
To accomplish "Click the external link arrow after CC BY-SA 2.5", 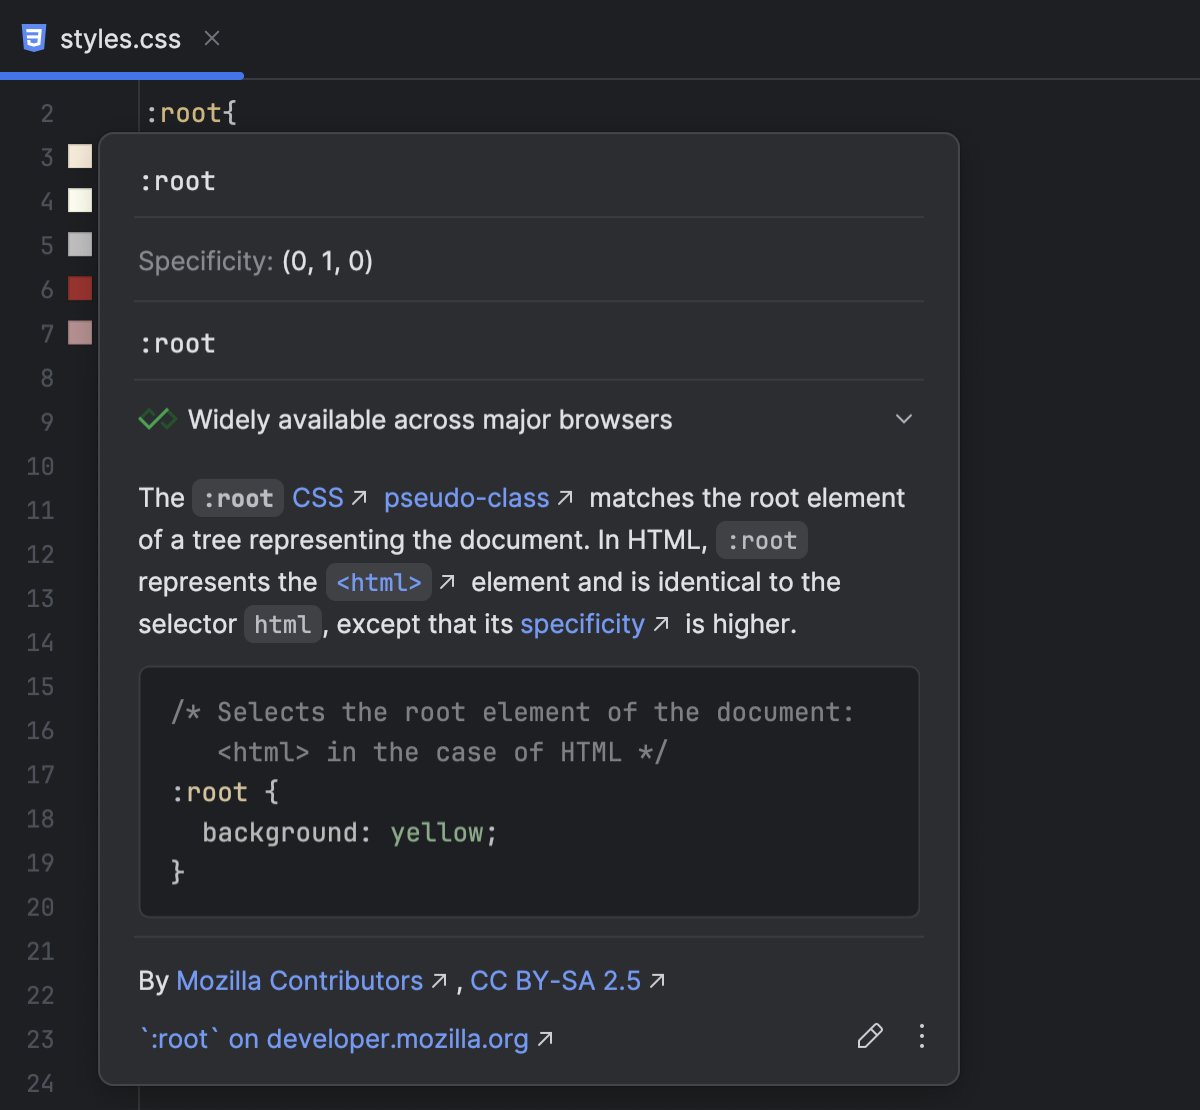I will pyautogui.click(x=658, y=980).
